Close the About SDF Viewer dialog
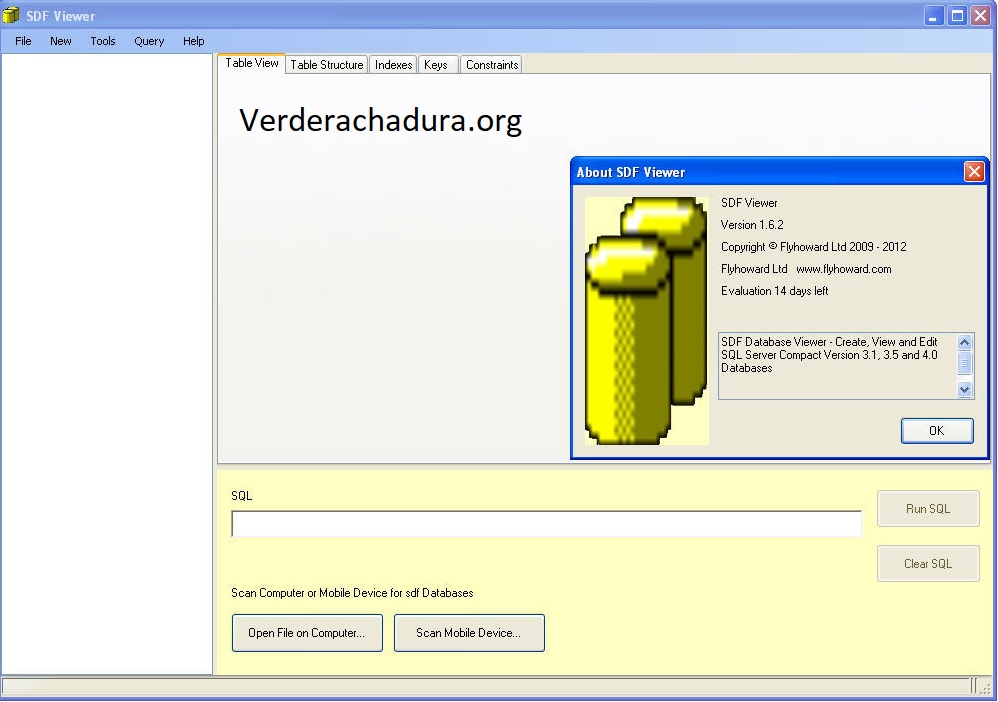 pos(974,172)
